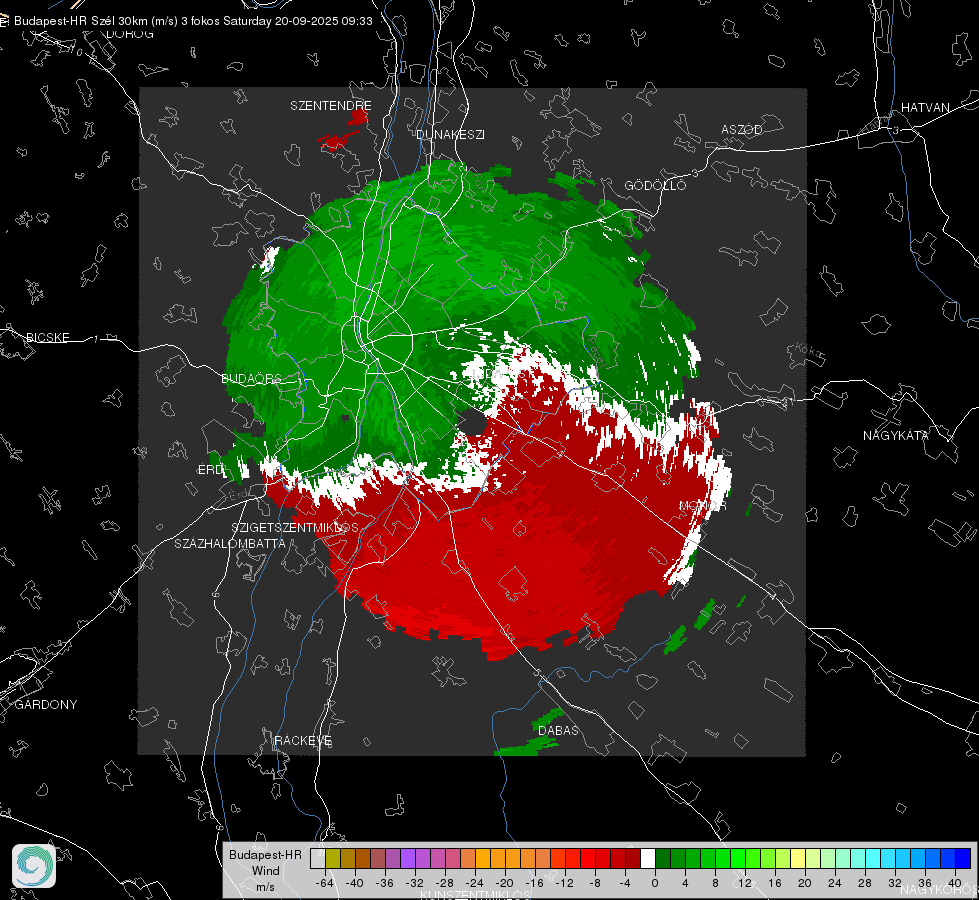Viewport: 979px width, 900px height.
Task: Click the dark radar-center hole in the velocity map
Action: tap(473, 422)
